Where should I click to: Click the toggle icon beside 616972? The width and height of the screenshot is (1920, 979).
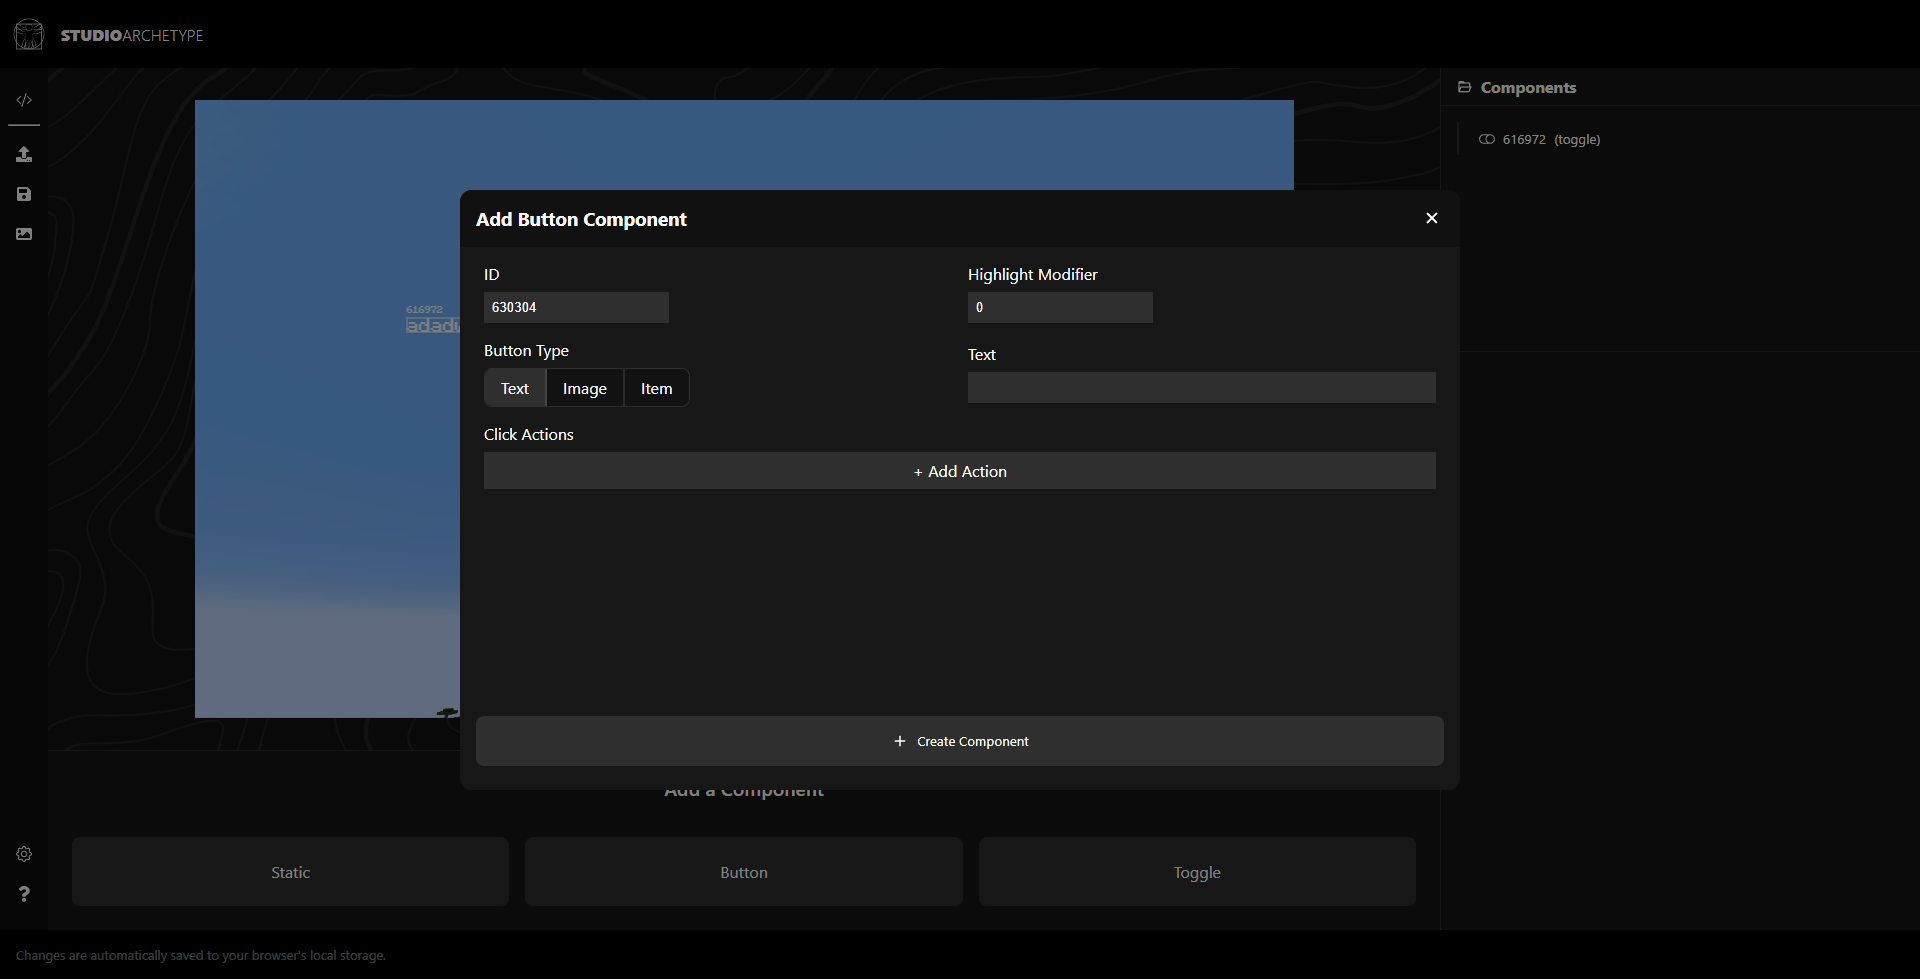pos(1487,139)
